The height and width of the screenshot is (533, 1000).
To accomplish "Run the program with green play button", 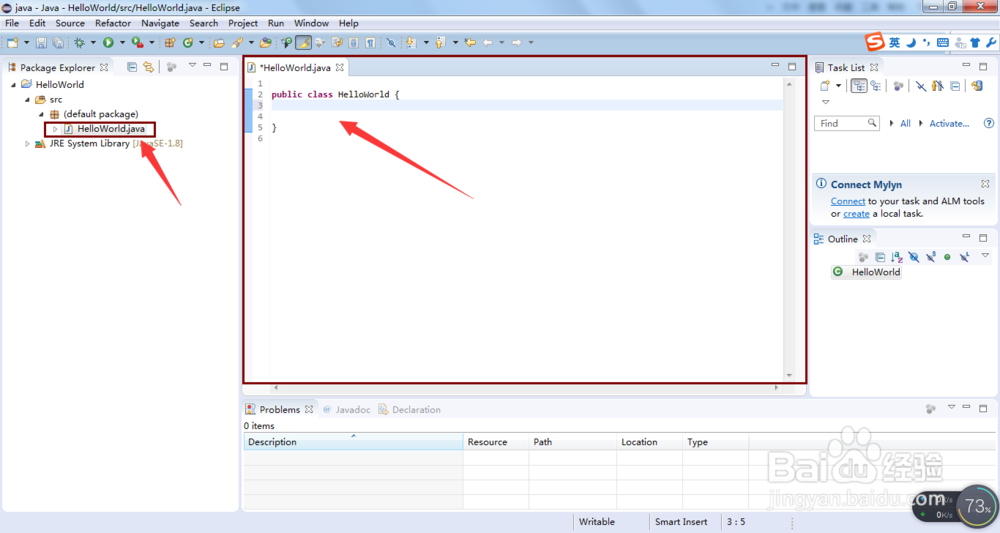I will (108, 43).
